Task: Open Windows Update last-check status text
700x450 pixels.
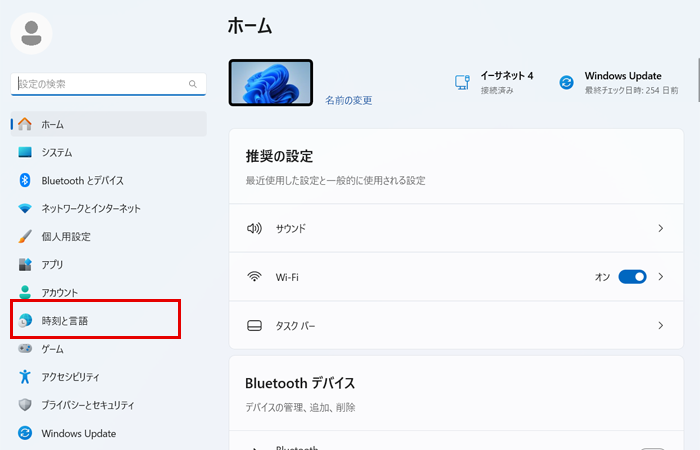Action: [631, 90]
